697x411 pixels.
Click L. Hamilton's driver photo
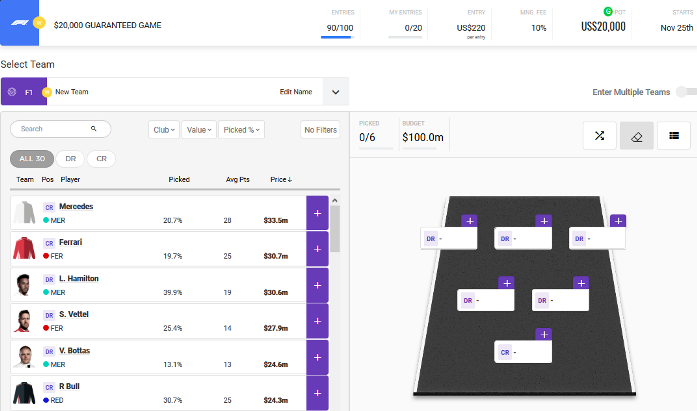pos(24,285)
